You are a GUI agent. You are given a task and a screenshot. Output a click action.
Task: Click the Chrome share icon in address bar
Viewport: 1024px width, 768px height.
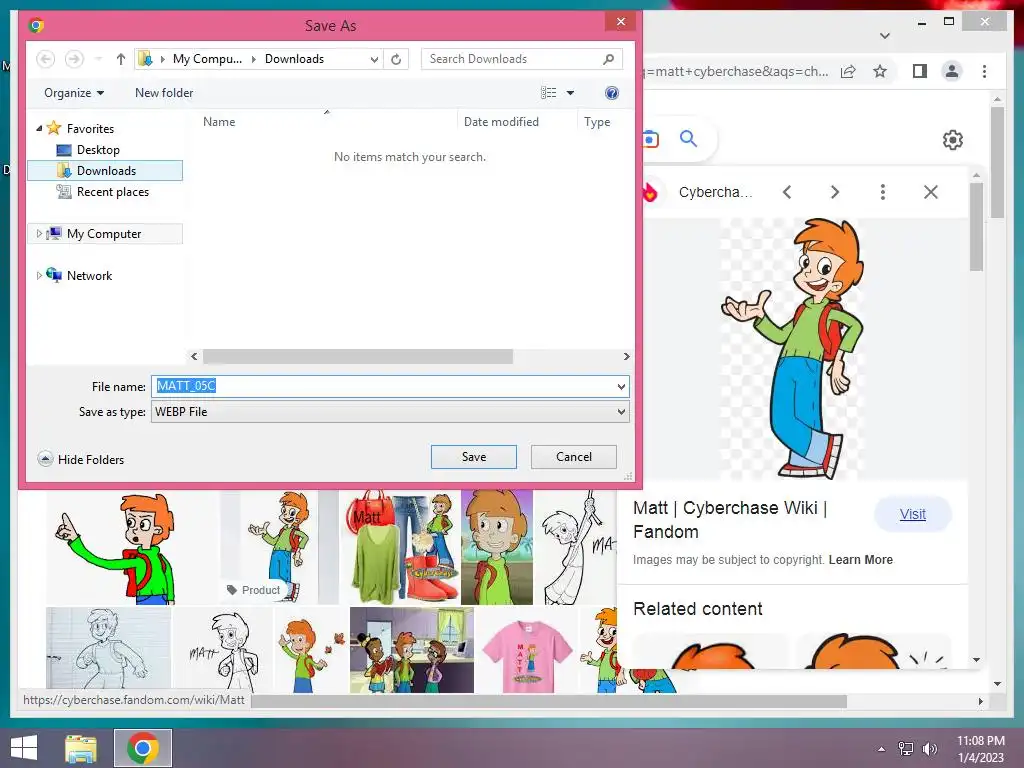click(x=848, y=71)
